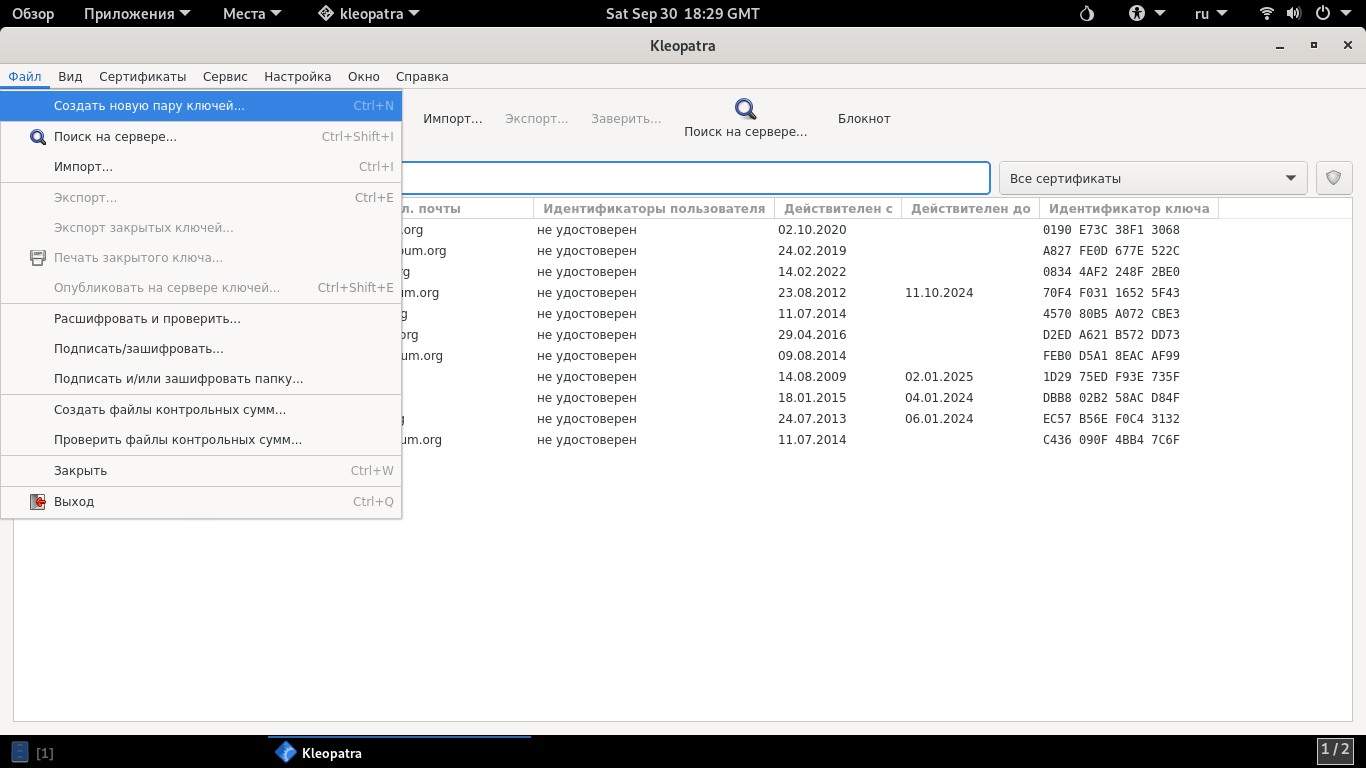Sort by 'Действителен до' column header
The image size is (1366, 768).
970,209
